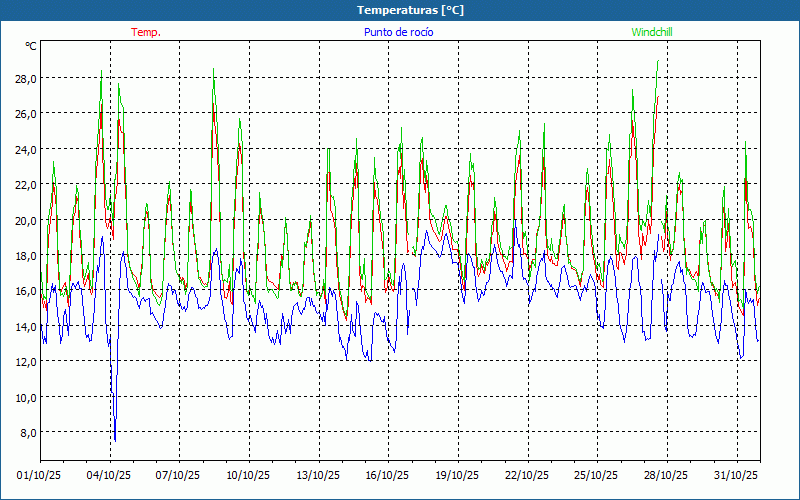Click the 16,0 value on the y-axis
This screenshot has height=500, width=800.
(25, 291)
